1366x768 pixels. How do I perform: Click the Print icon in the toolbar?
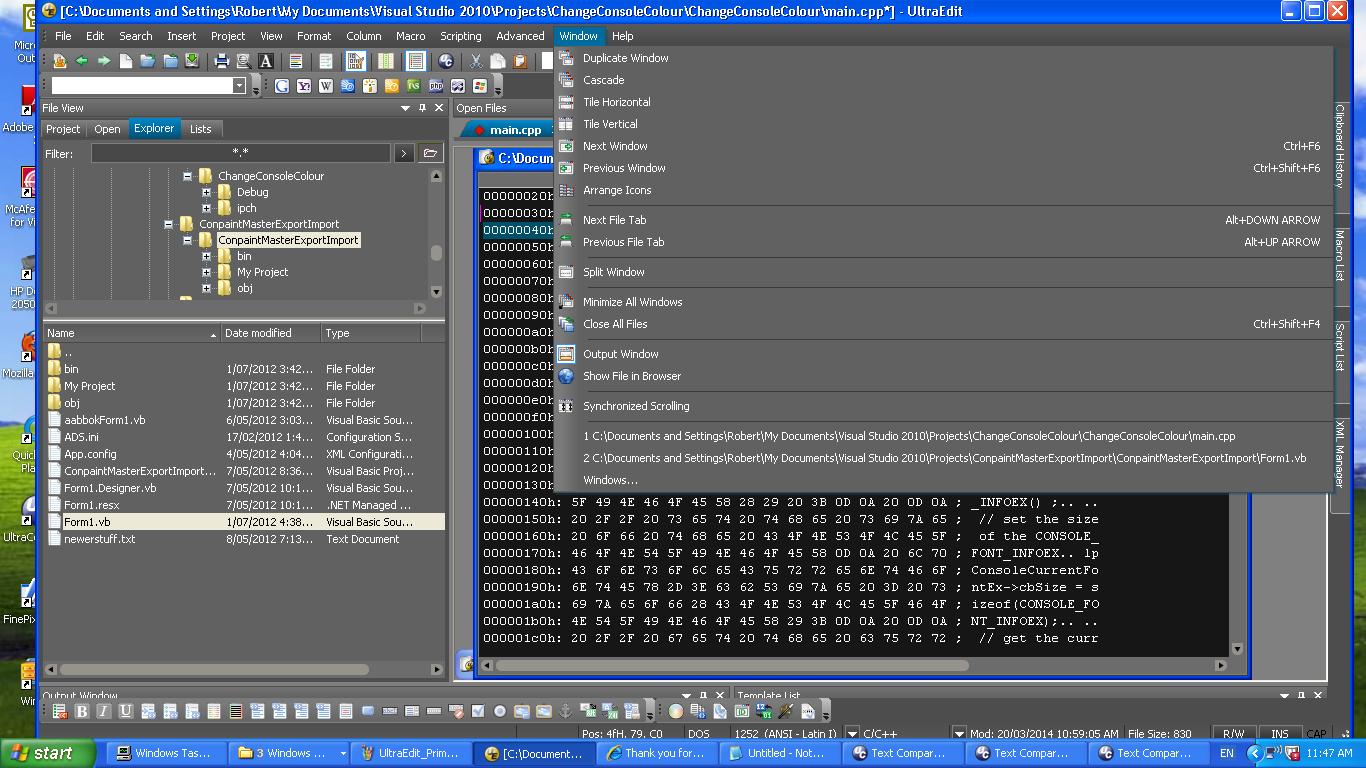pos(222,61)
